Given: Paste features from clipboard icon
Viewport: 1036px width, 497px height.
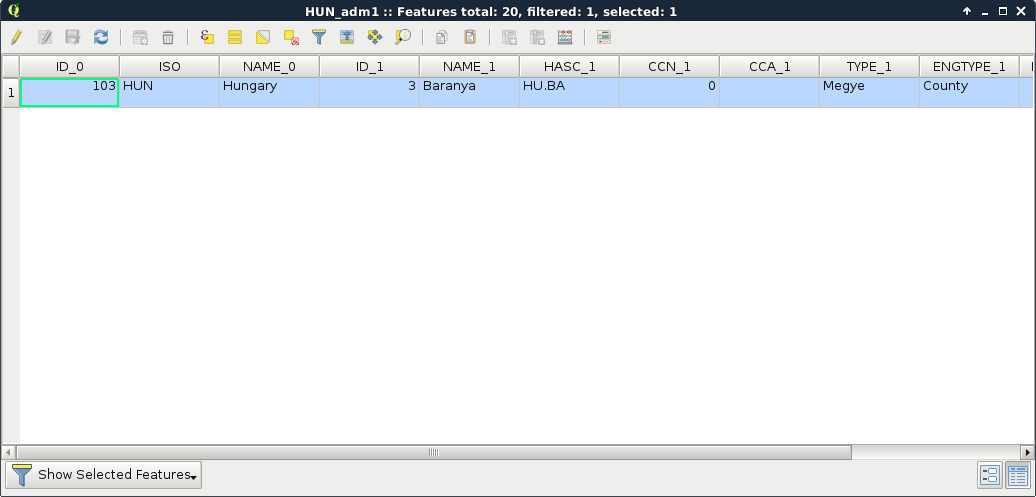Looking at the screenshot, I should coord(470,37).
